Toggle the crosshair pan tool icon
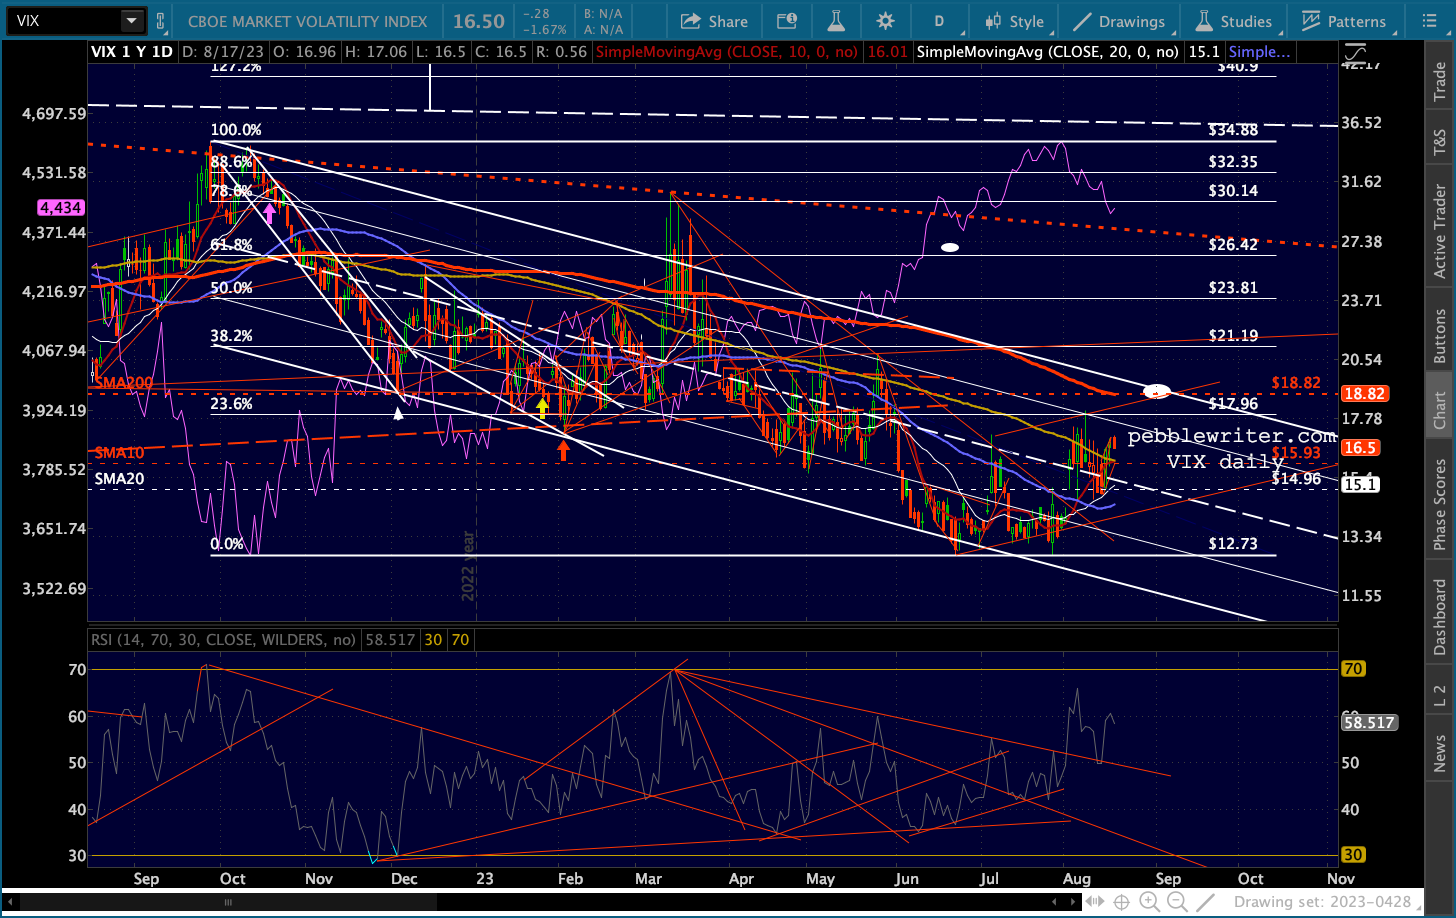1456x918 pixels. coord(1122,902)
